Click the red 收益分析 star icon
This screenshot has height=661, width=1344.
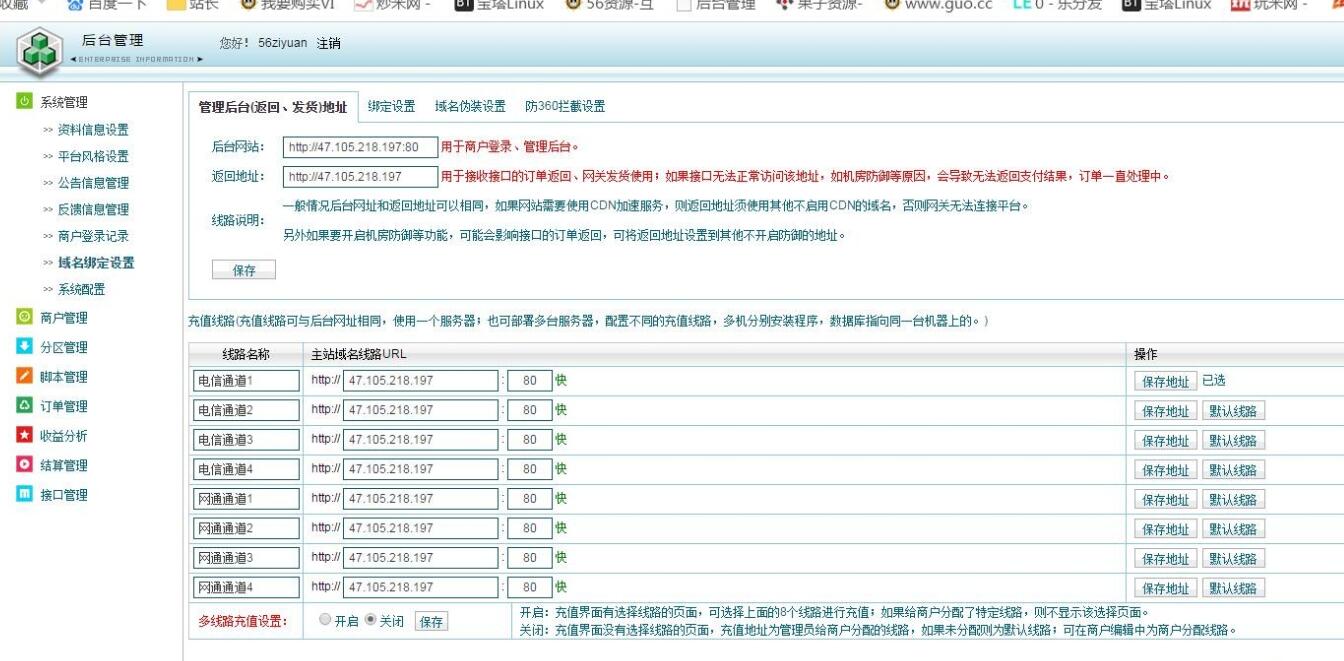click(x=25, y=436)
